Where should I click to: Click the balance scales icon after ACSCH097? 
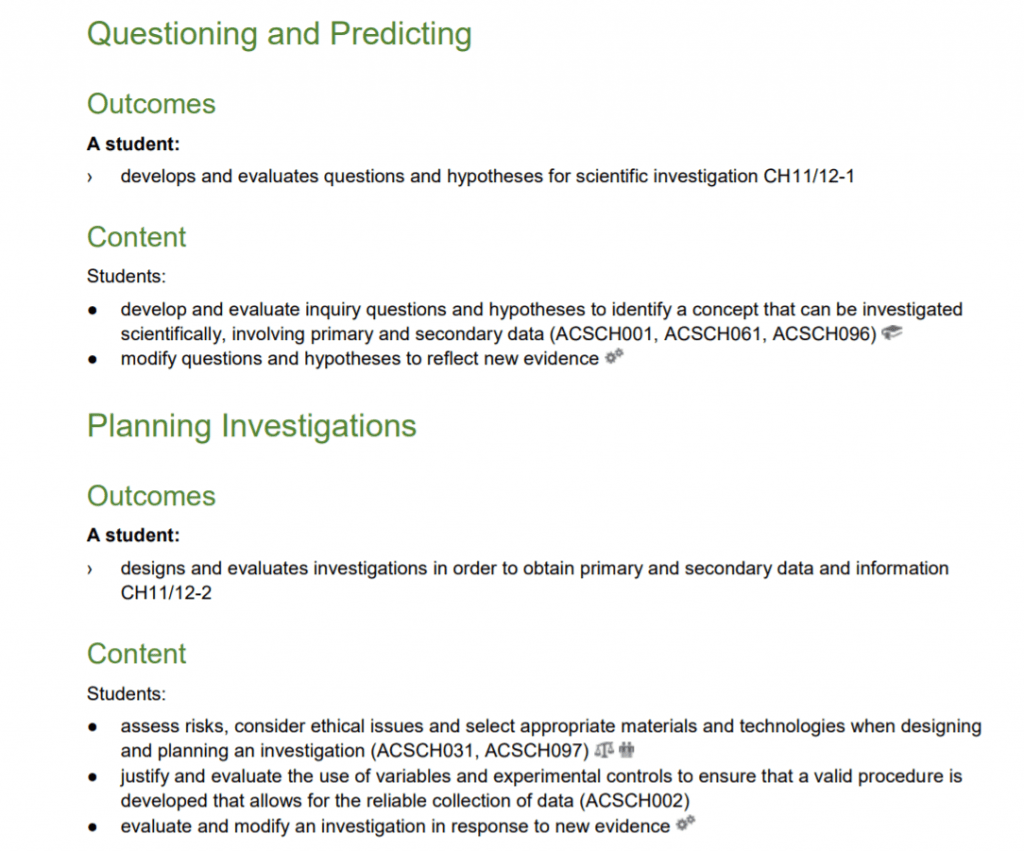[604, 749]
